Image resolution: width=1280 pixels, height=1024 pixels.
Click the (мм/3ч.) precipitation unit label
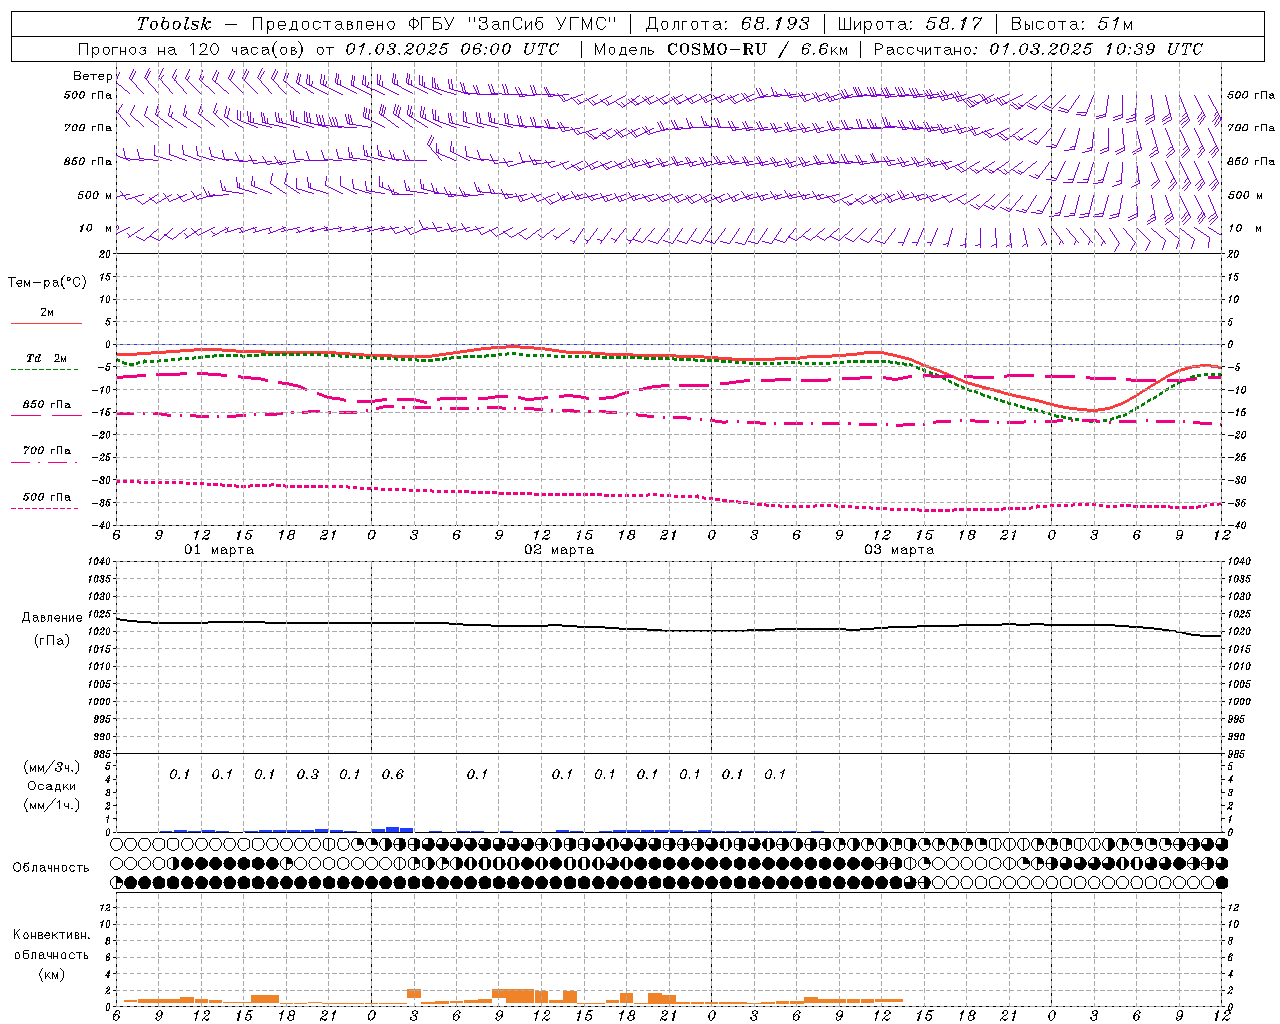tap(52, 767)
